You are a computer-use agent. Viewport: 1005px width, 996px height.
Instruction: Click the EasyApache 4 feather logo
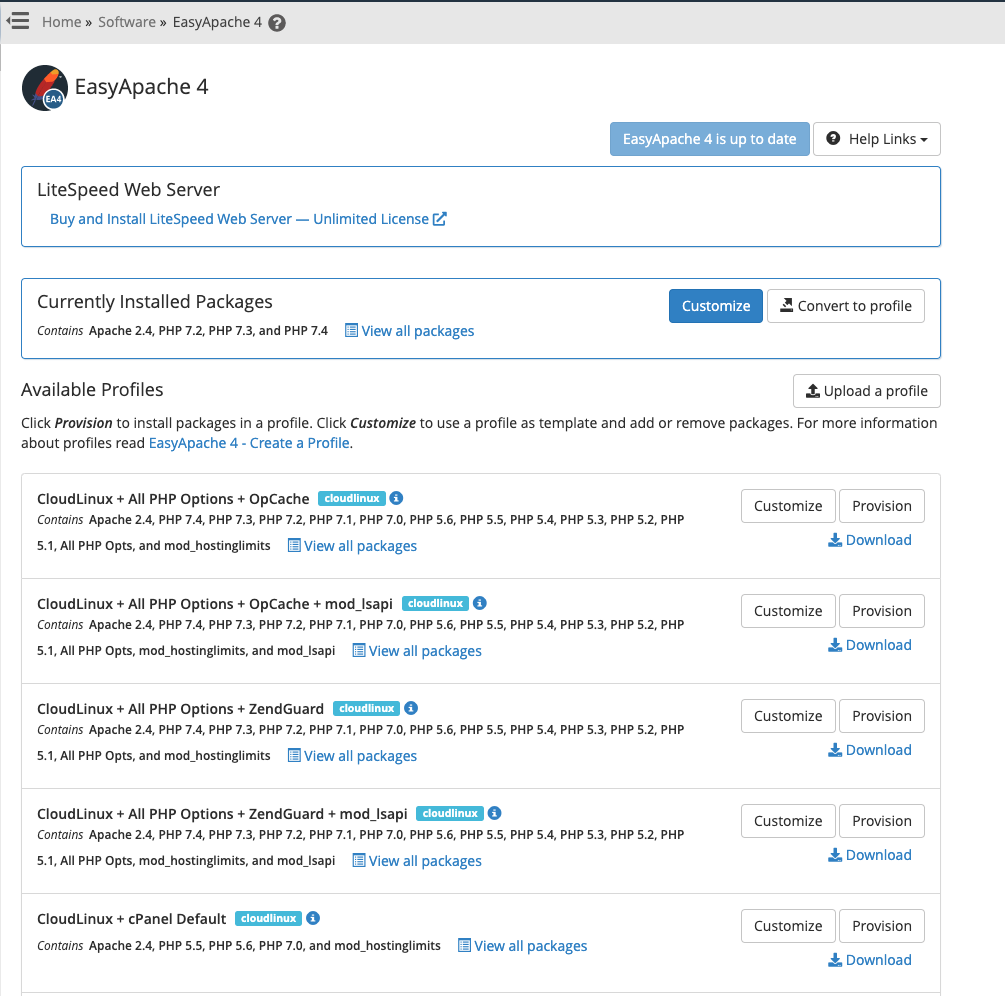coord(45,88)
